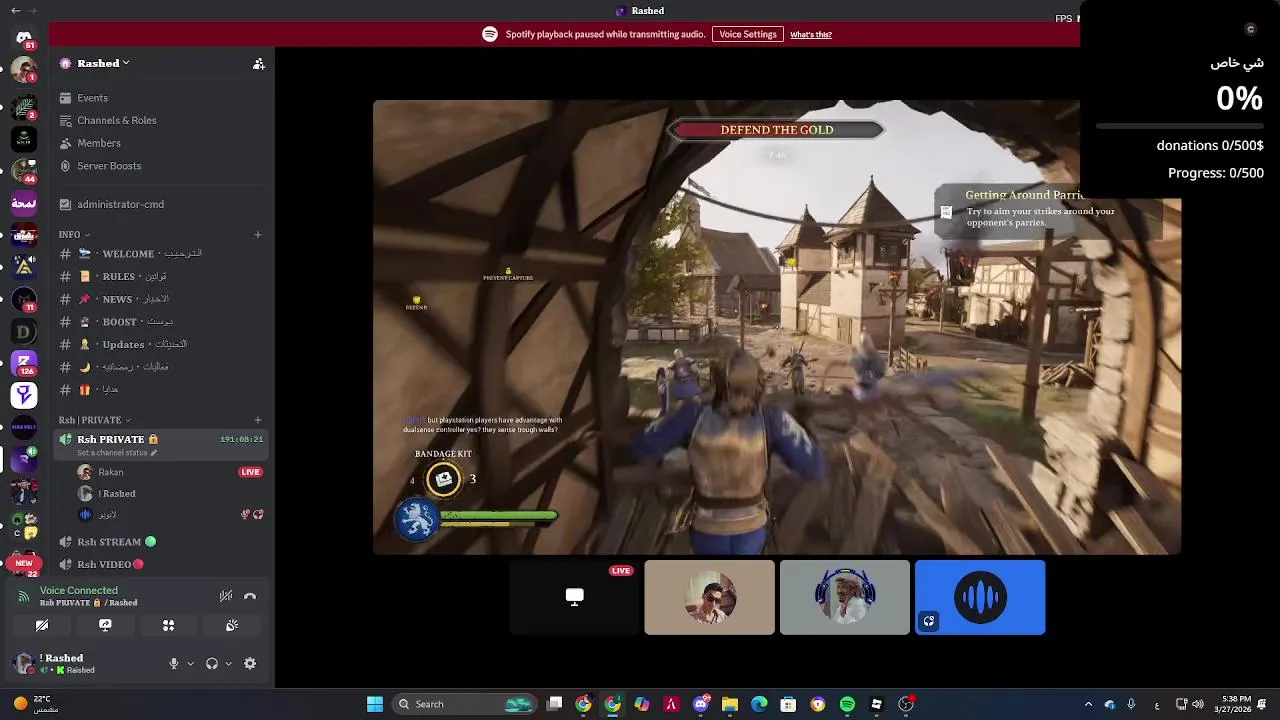Click the back arrow in title bar
This screenshot has height=720, width=1280.
(15, 10)
